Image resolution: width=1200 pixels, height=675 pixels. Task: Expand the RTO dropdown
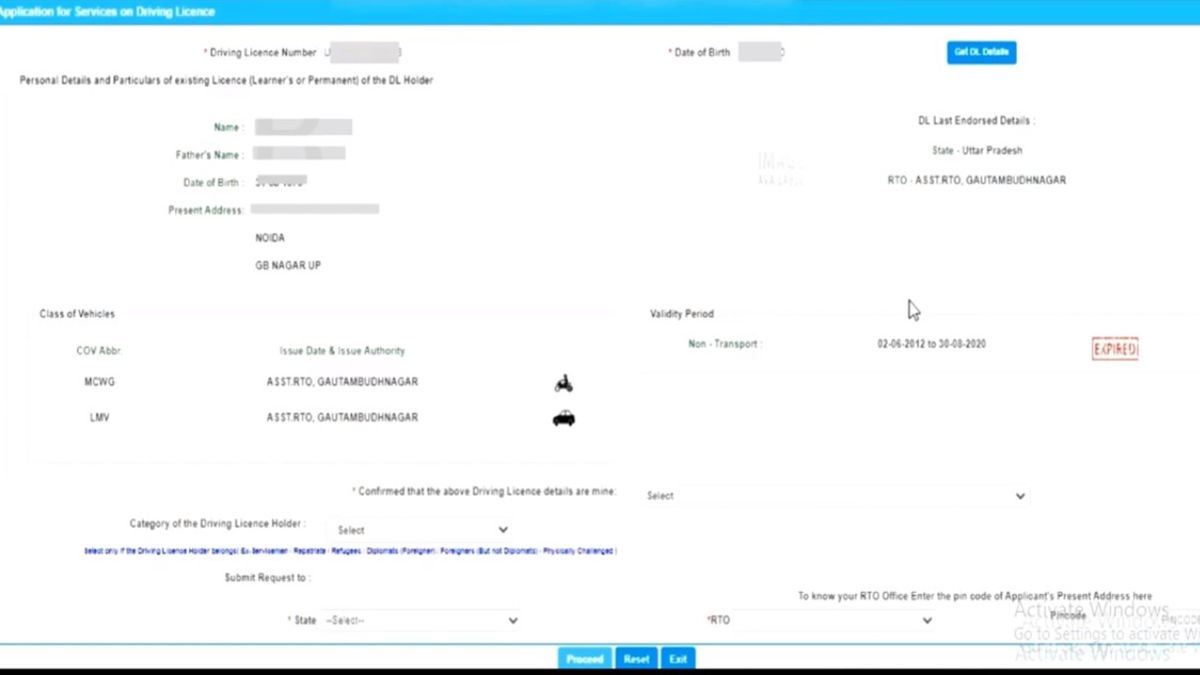(835, 621)
